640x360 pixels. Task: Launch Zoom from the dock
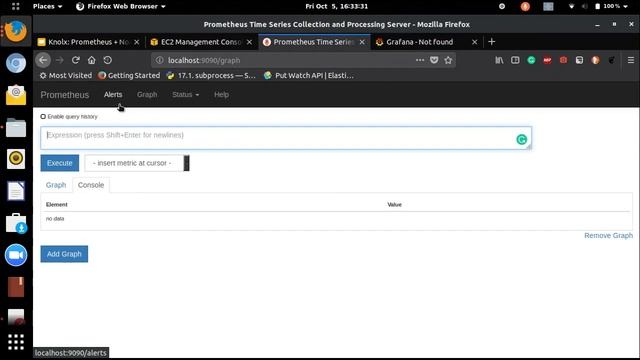click(x=16, y=255)
